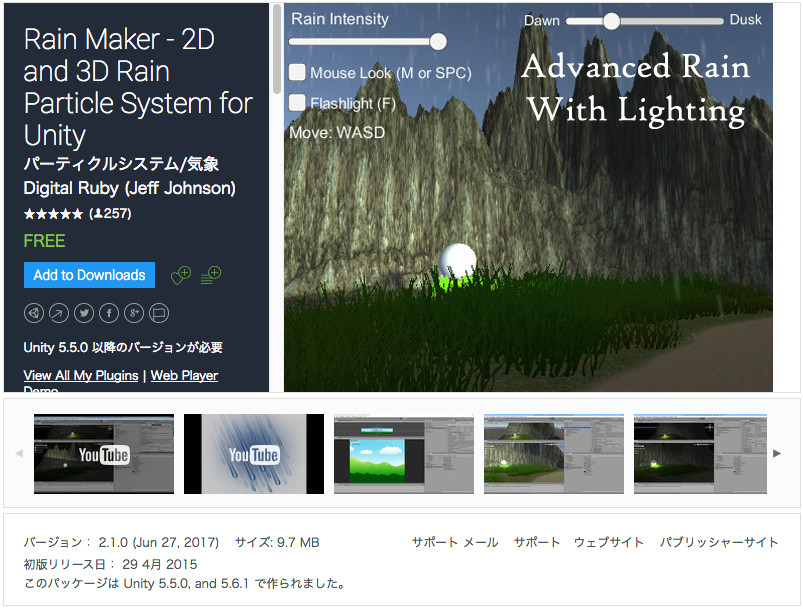Add asset to wishlist with heart icon
The image size is (803, 609).
181,275
